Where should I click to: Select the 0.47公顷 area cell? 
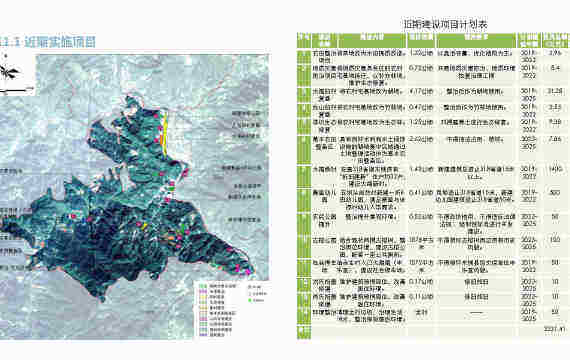421,108
